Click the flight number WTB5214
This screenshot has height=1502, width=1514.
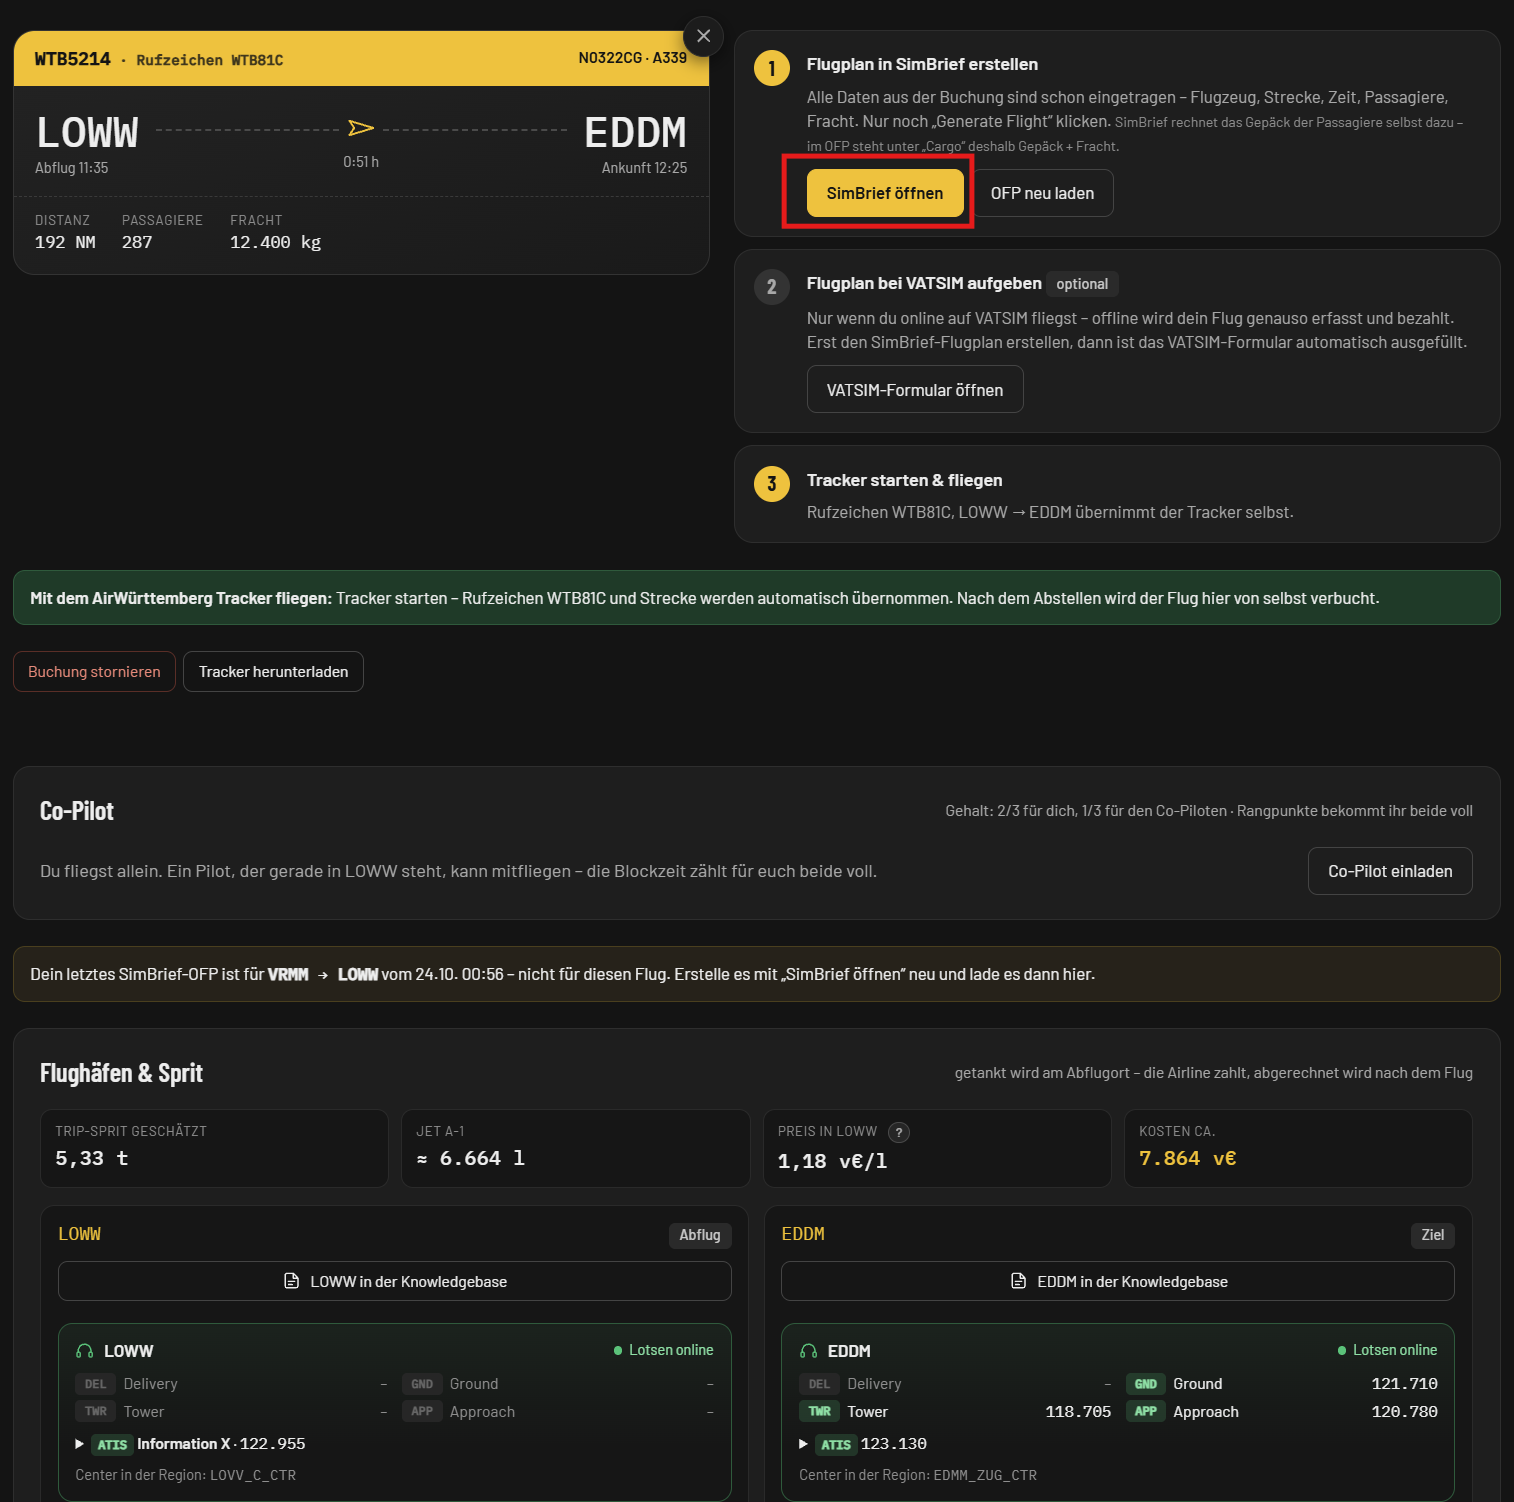pyautogui.click(x=73, y=59)
